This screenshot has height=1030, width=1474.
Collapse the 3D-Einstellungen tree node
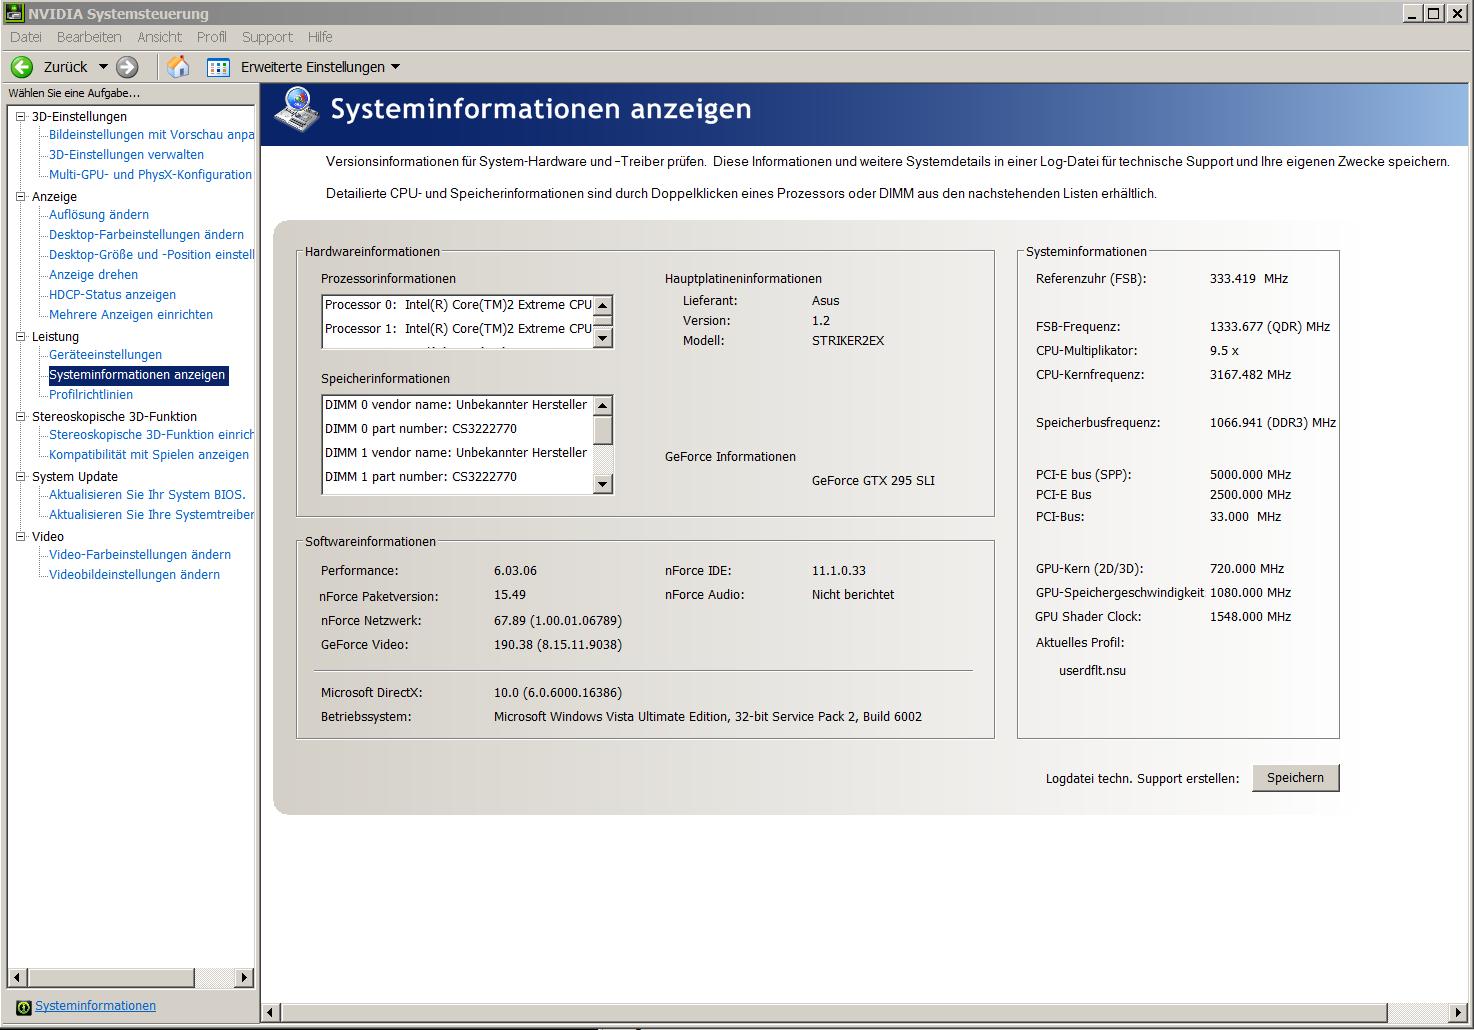tap(20, 117)
